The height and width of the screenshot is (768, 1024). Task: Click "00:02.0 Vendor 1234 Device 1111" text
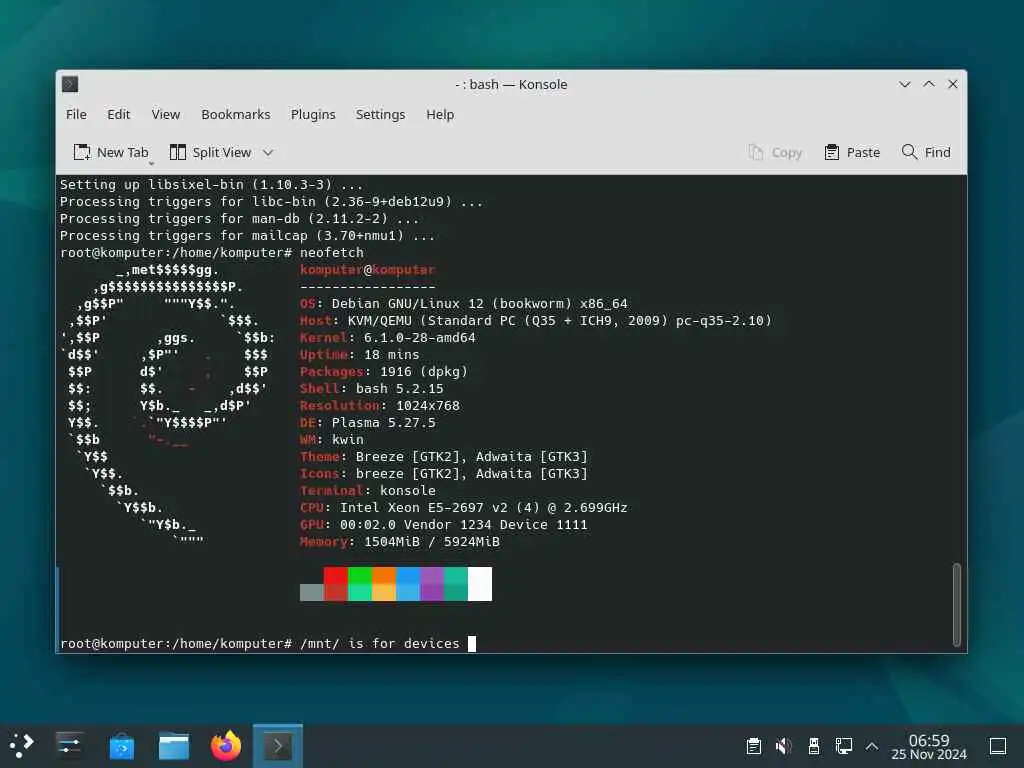click(464, 524)
